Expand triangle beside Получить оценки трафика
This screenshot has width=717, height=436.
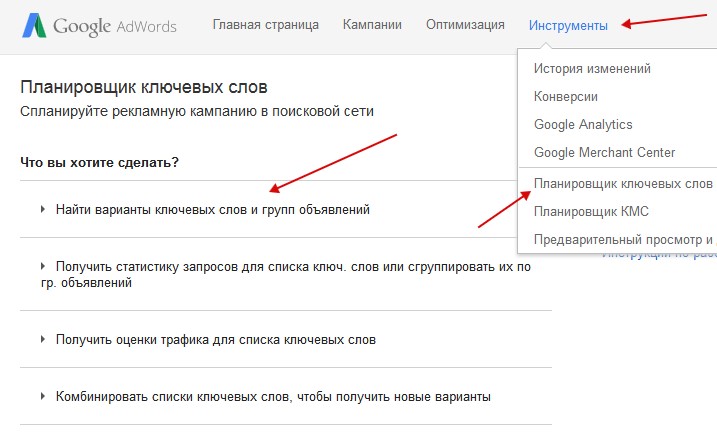click(x=43, y=339)
